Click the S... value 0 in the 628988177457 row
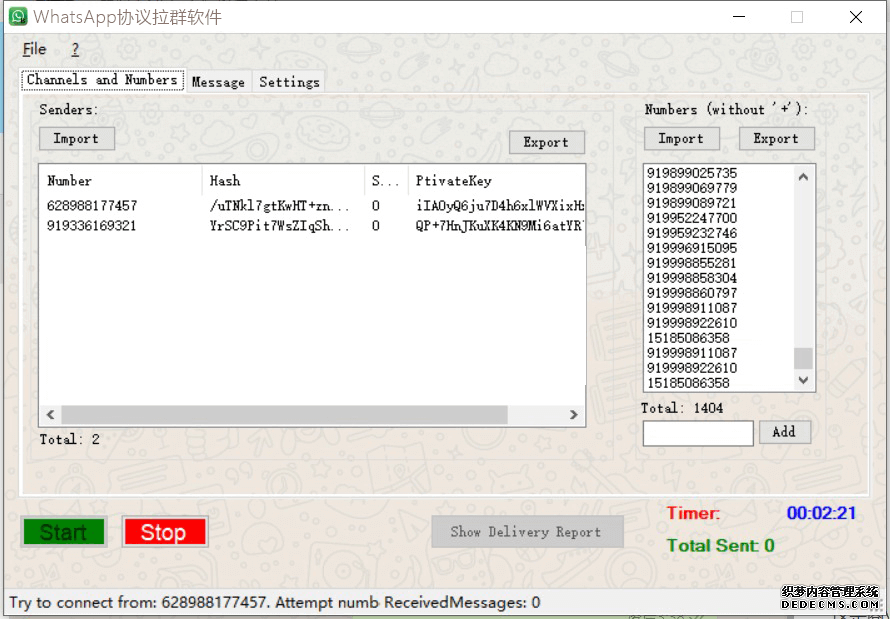This screenshot has height=619, width=890. point(376,206)
